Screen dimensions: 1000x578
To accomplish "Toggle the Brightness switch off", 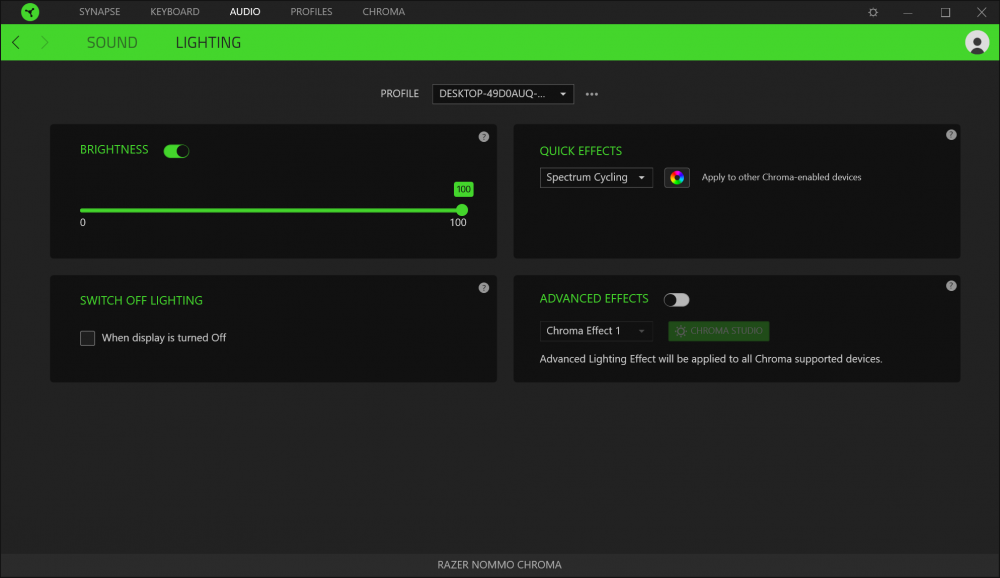I will tap(176, 151).
